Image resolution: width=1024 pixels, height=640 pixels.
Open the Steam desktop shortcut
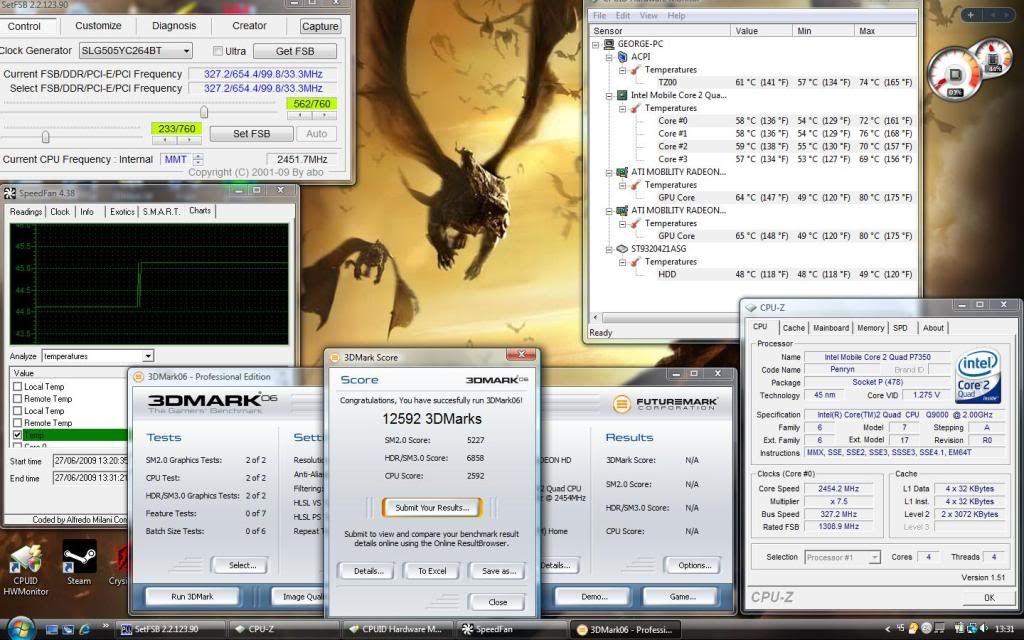click(x=79, y=564)
